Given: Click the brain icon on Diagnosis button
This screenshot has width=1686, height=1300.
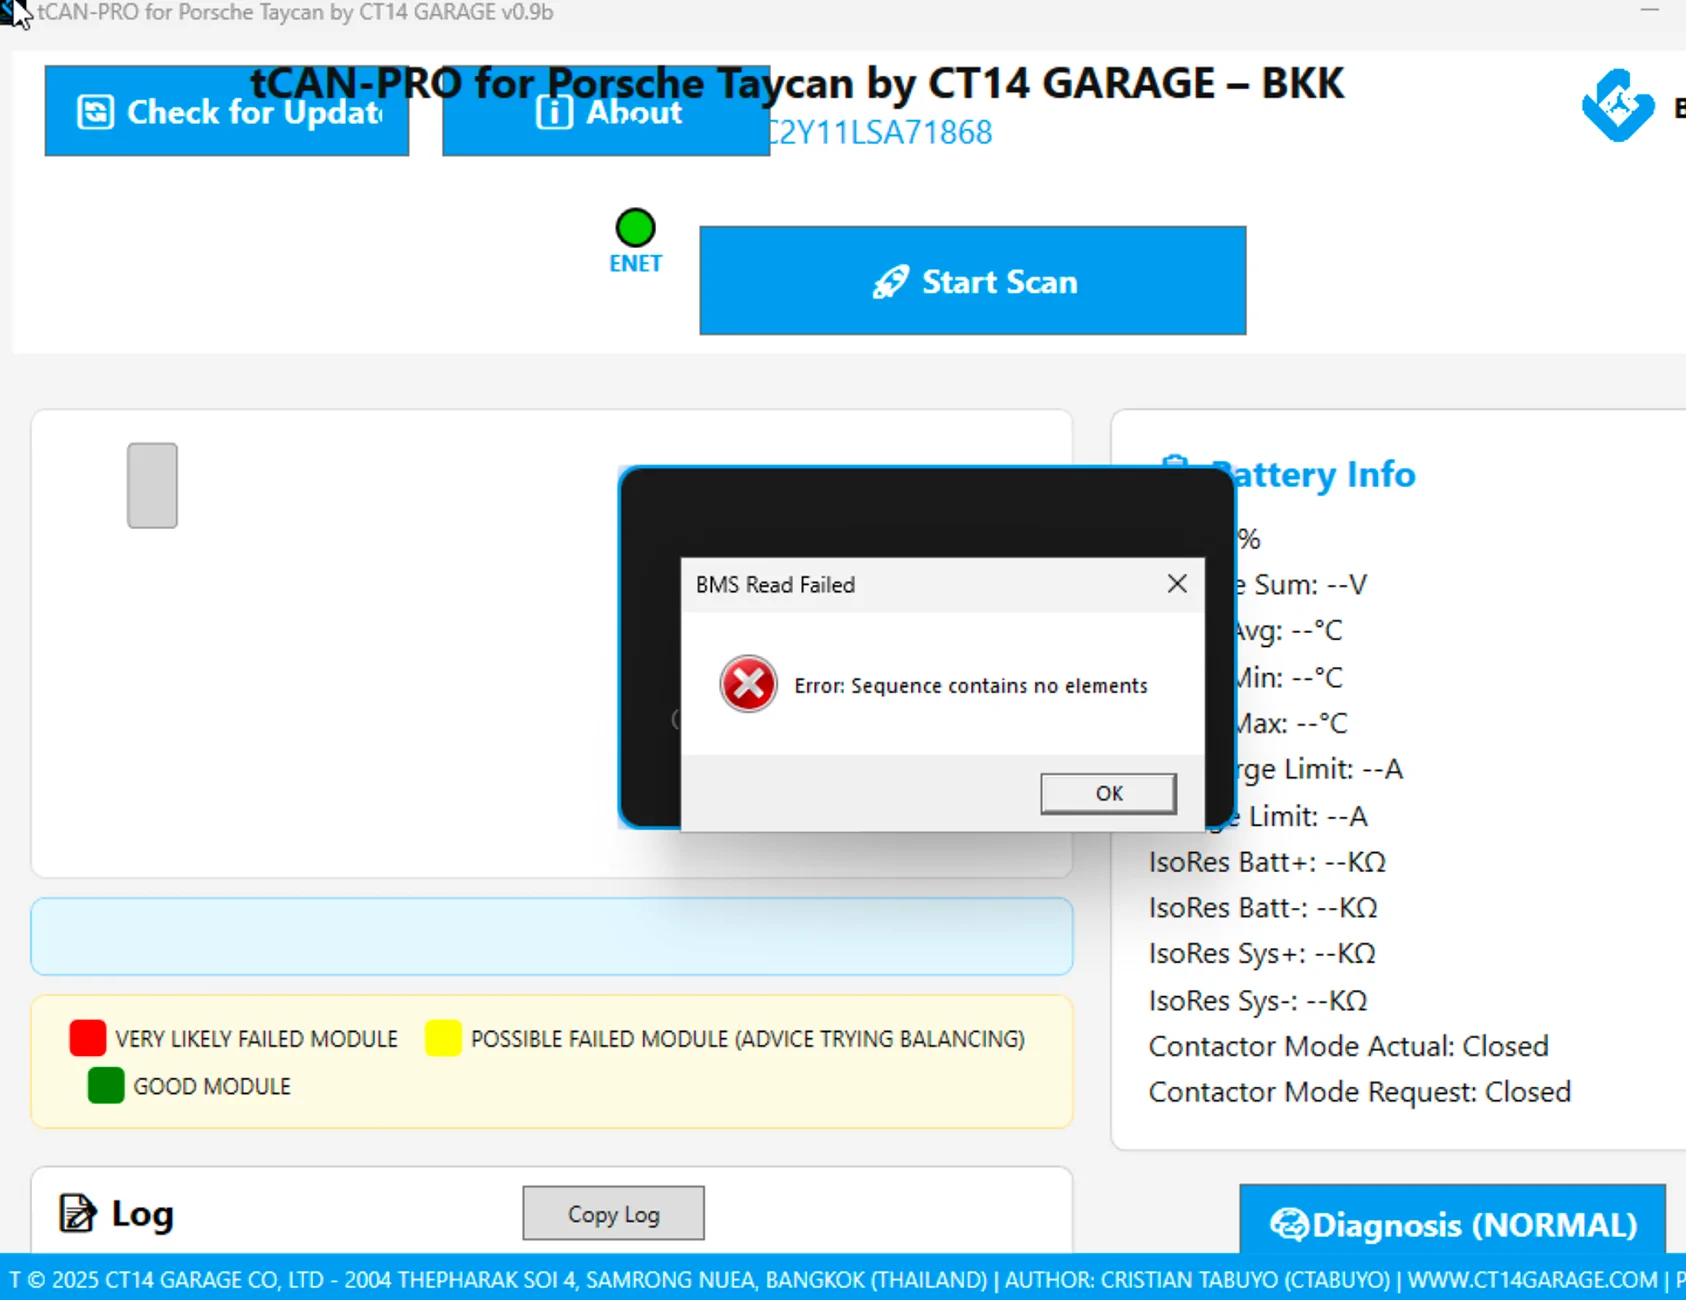Looking at the screenshot, I should (1289, 1224).
